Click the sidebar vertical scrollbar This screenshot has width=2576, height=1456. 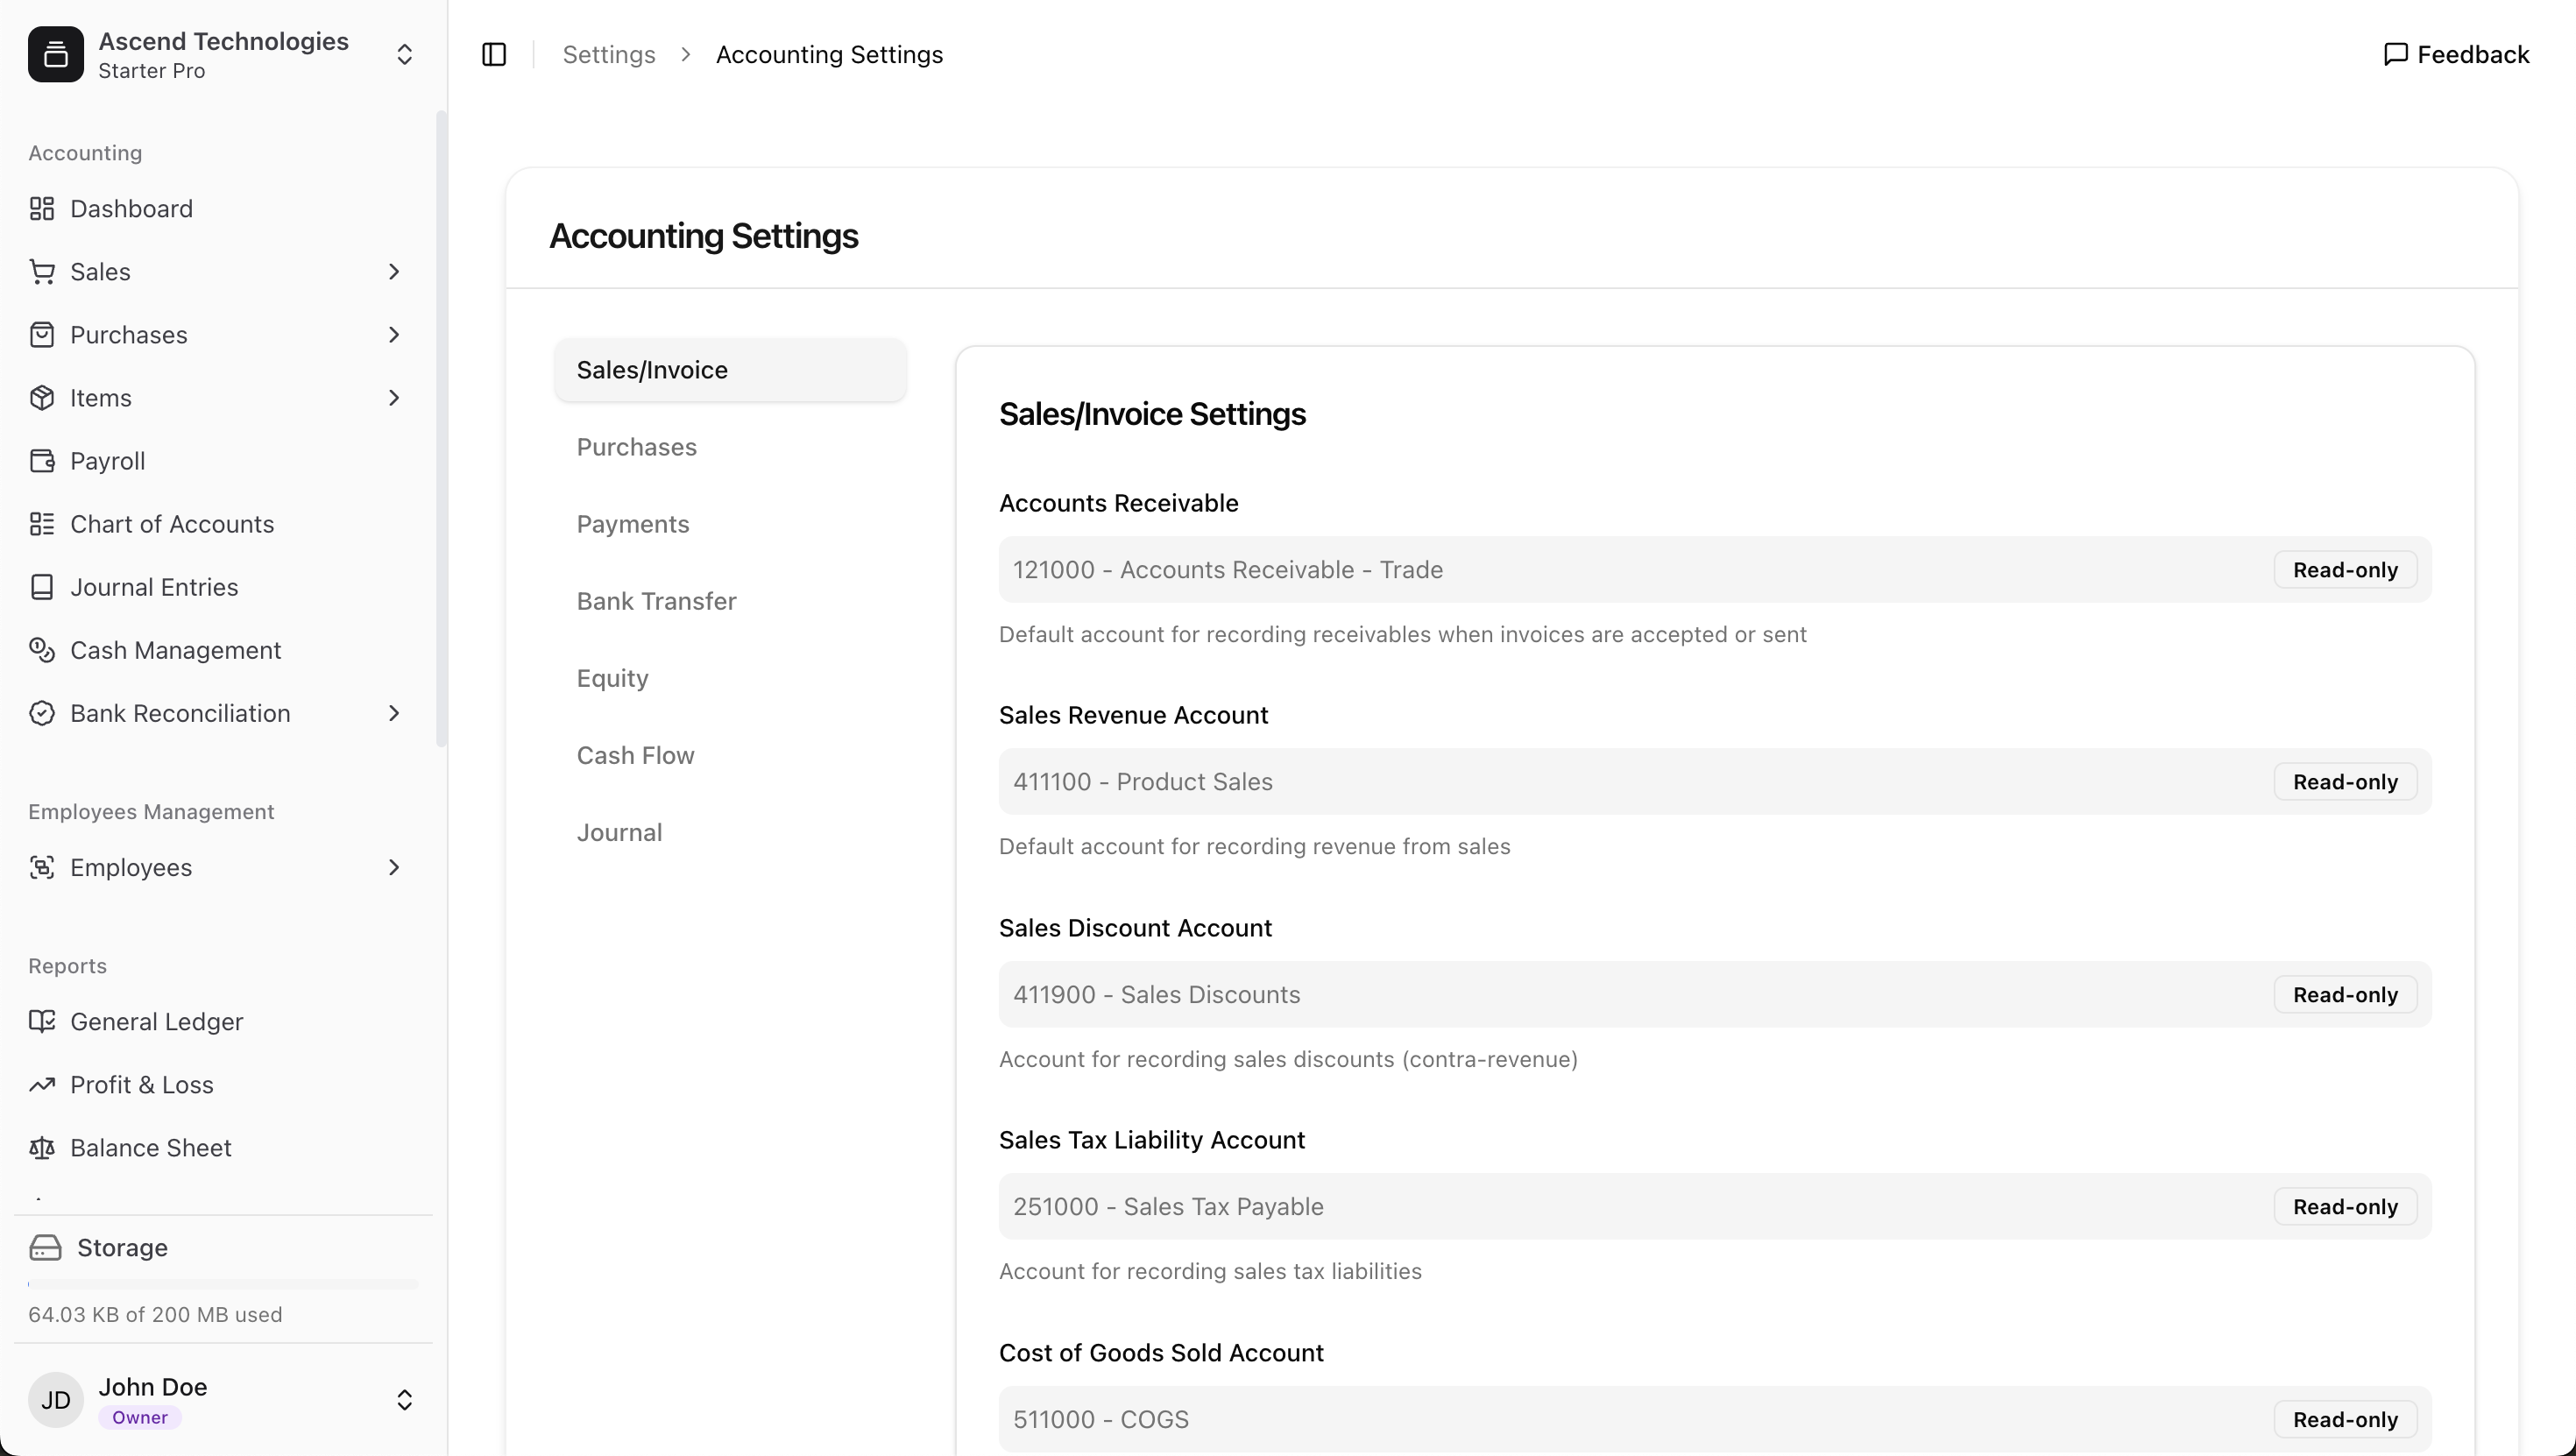[x=441, y=428]
